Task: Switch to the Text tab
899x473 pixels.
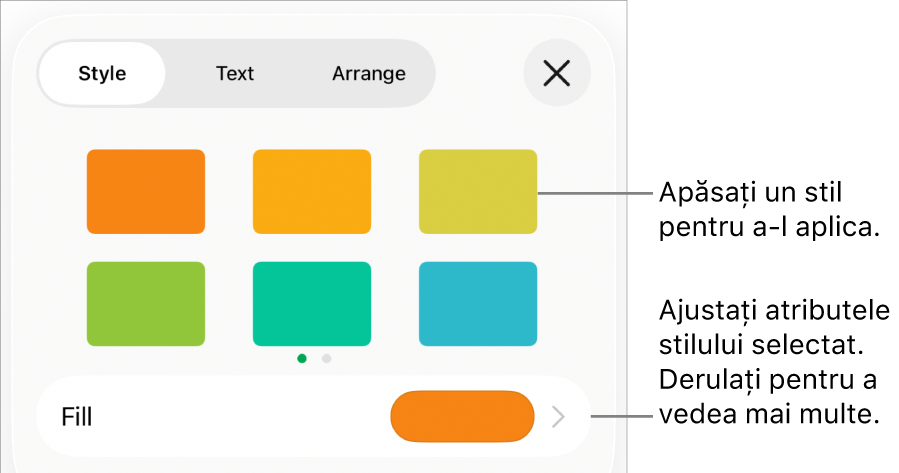Action: click(x=234, y=73)
